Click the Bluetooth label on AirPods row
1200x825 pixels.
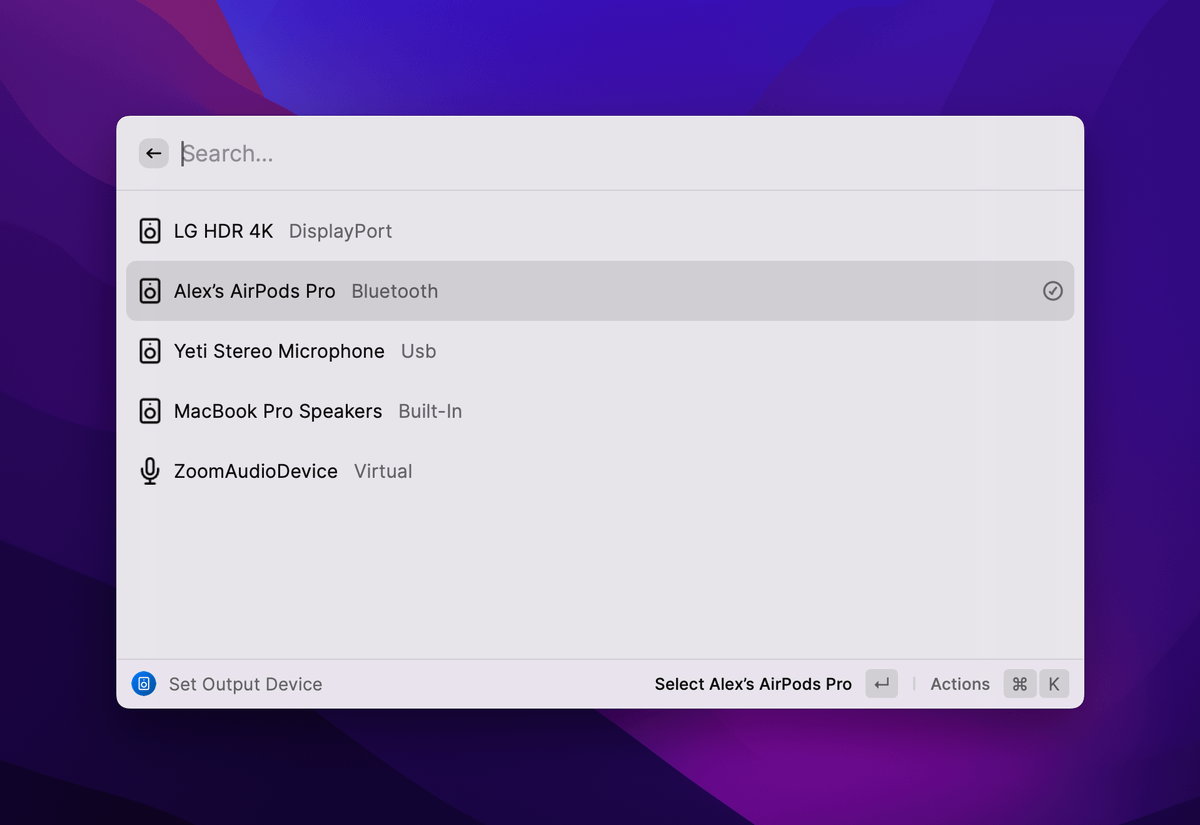coord(394,291)
